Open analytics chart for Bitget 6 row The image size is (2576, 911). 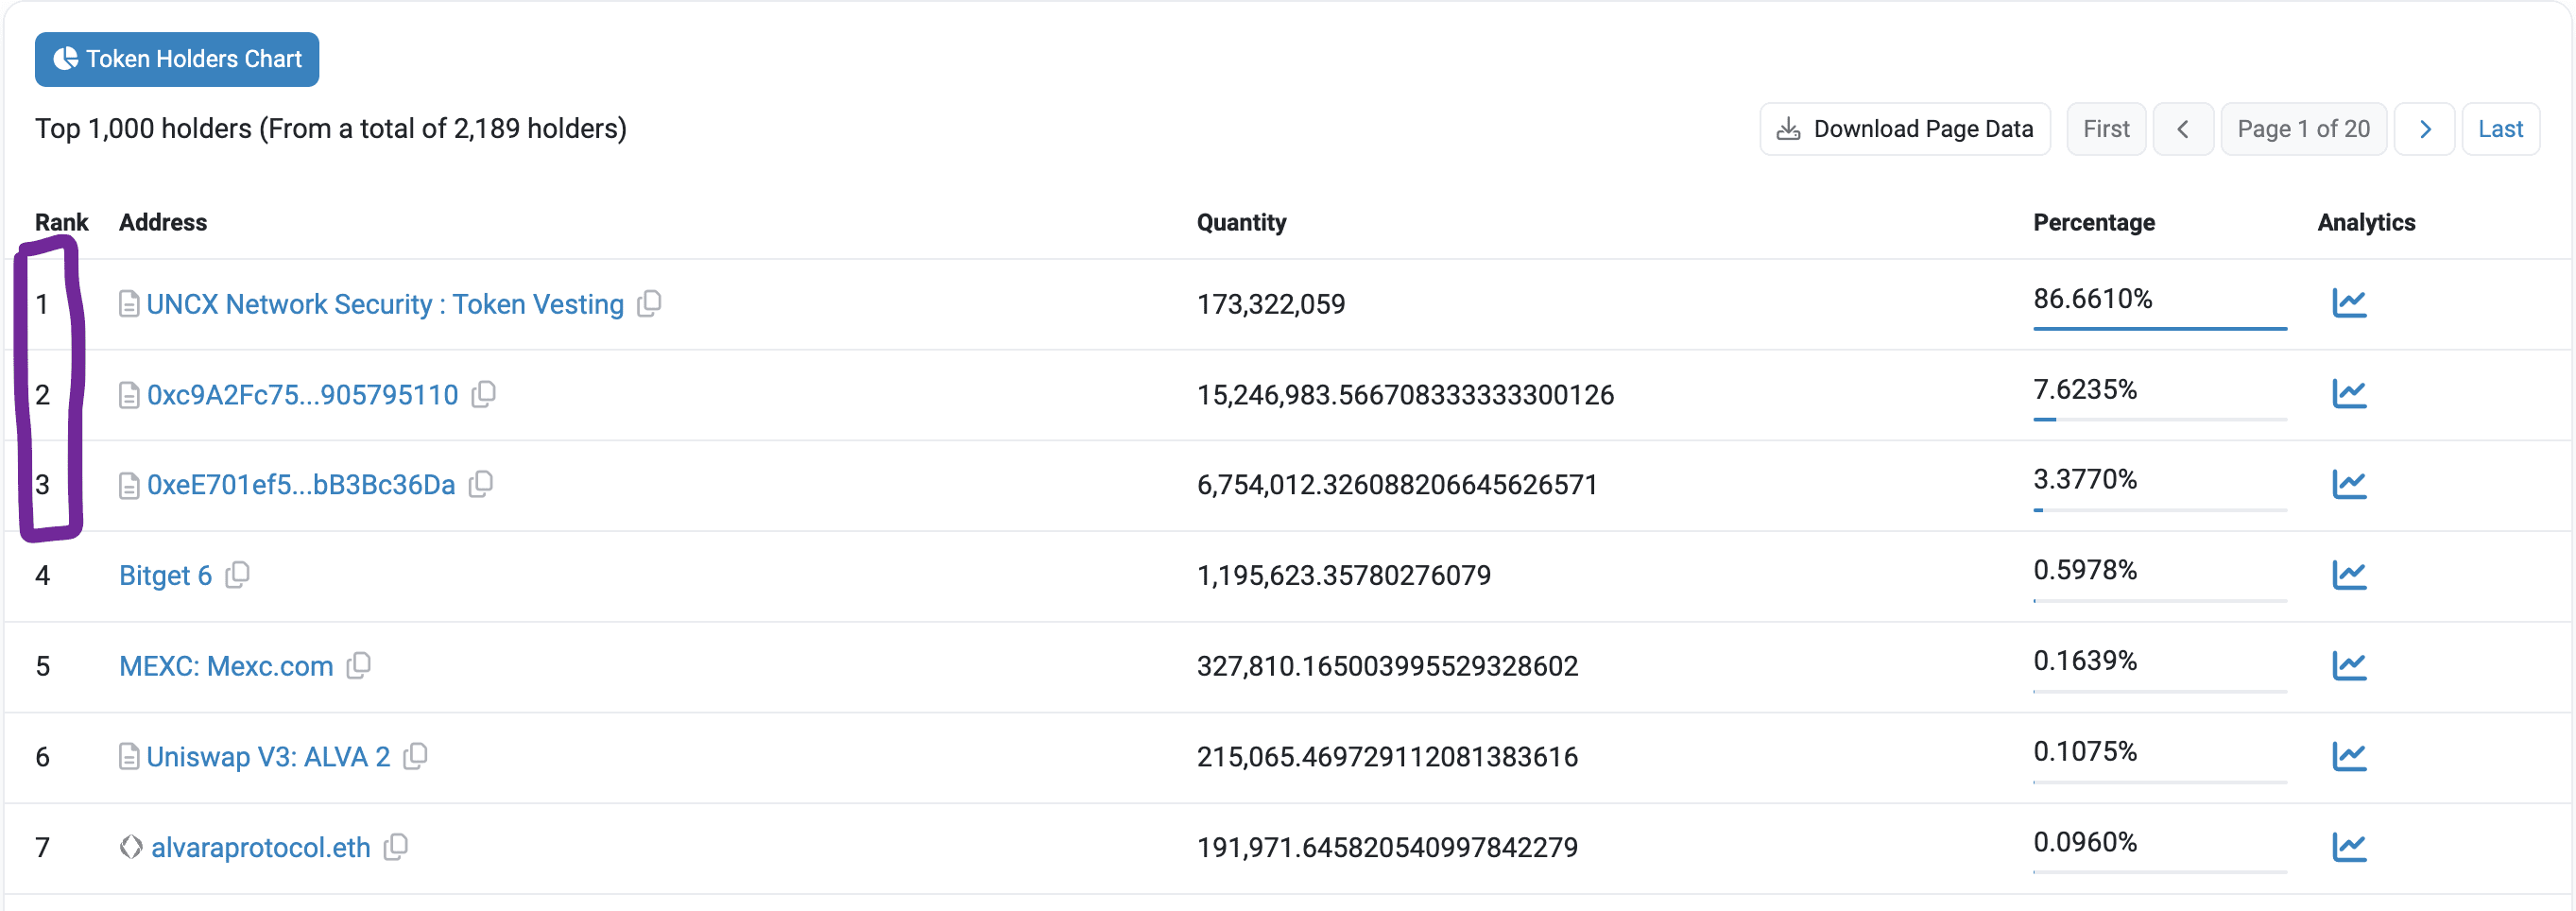tap(2348, 575)
